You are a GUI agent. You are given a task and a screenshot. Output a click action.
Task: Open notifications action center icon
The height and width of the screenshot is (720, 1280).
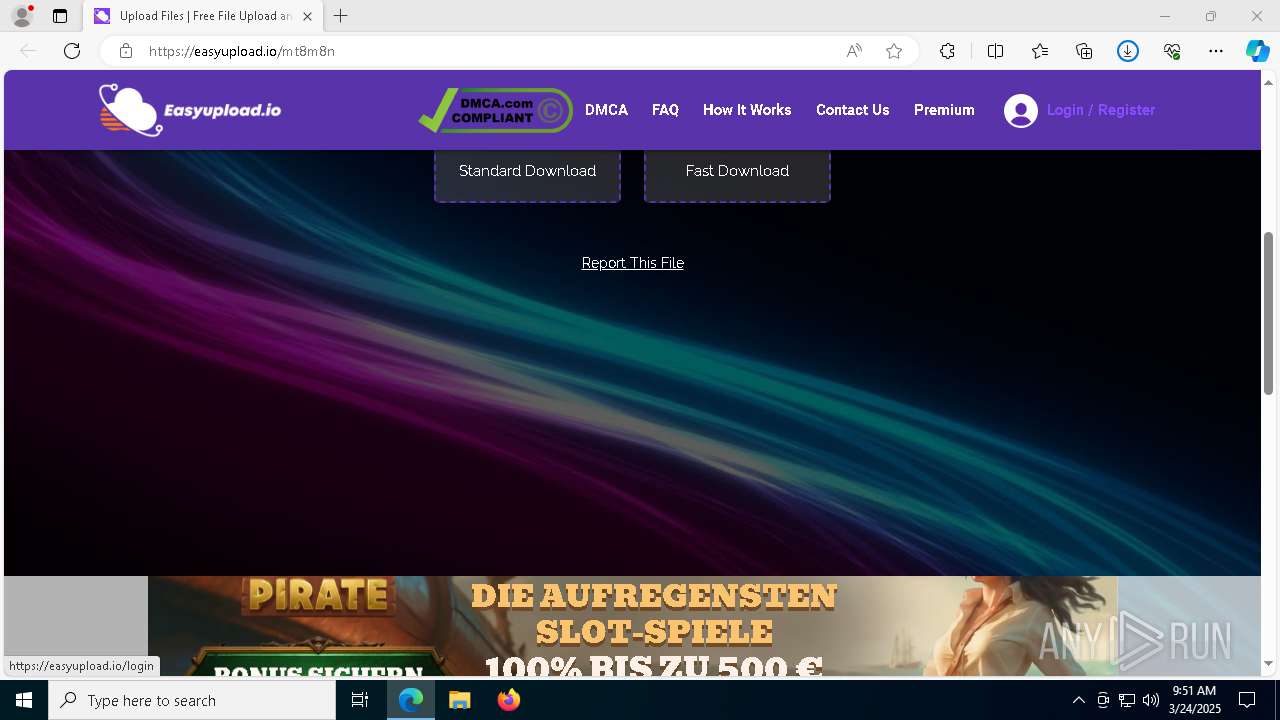tap(1247, 700)
